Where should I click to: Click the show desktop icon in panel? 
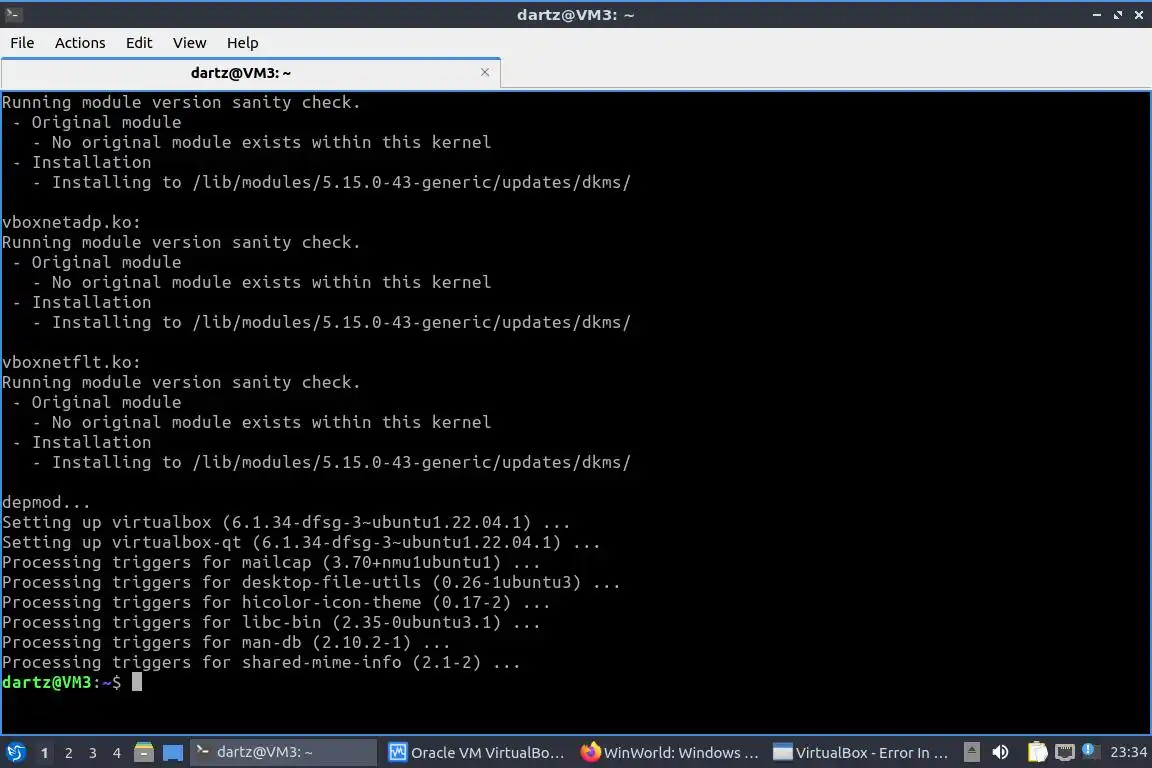click(173, 753)
